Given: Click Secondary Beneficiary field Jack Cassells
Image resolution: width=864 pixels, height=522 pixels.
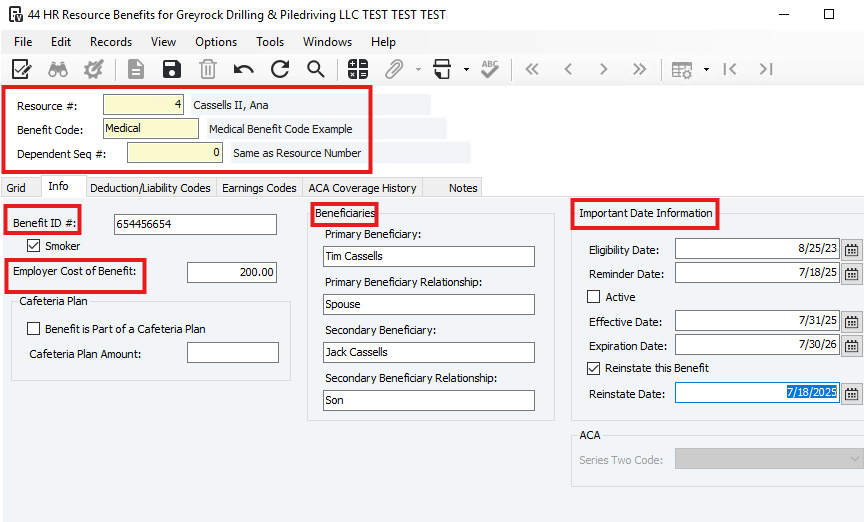Looking at the screenshot, I should pyautogui.click(x=429, y=352).
